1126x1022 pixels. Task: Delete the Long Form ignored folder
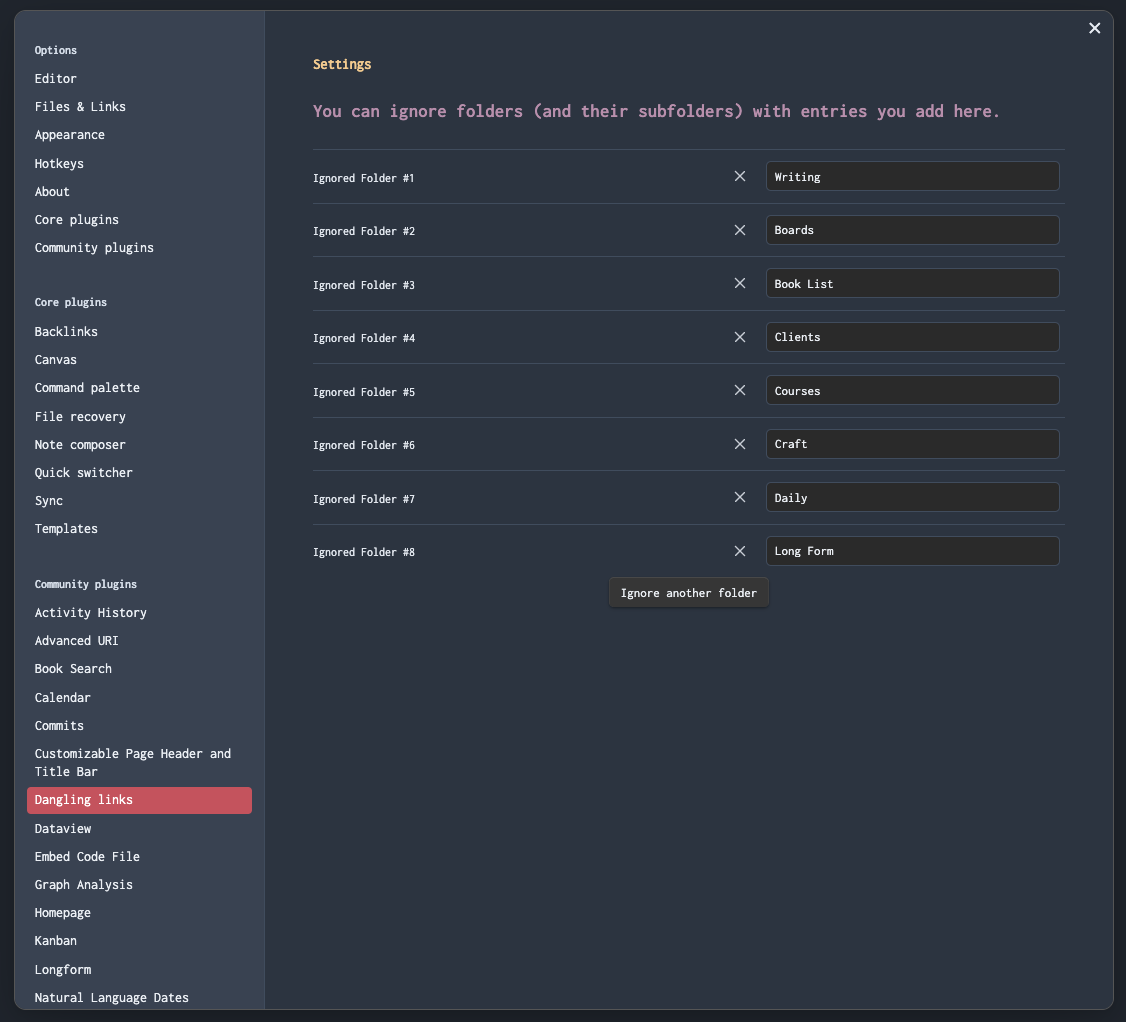740,551
